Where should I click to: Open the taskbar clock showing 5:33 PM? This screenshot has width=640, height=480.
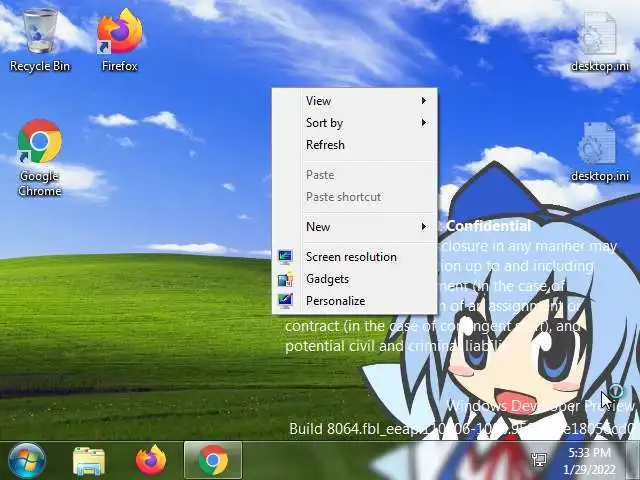point(589,460)
